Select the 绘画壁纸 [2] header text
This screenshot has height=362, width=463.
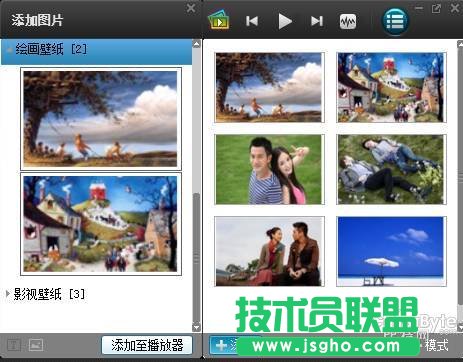(x=51, y=50)
